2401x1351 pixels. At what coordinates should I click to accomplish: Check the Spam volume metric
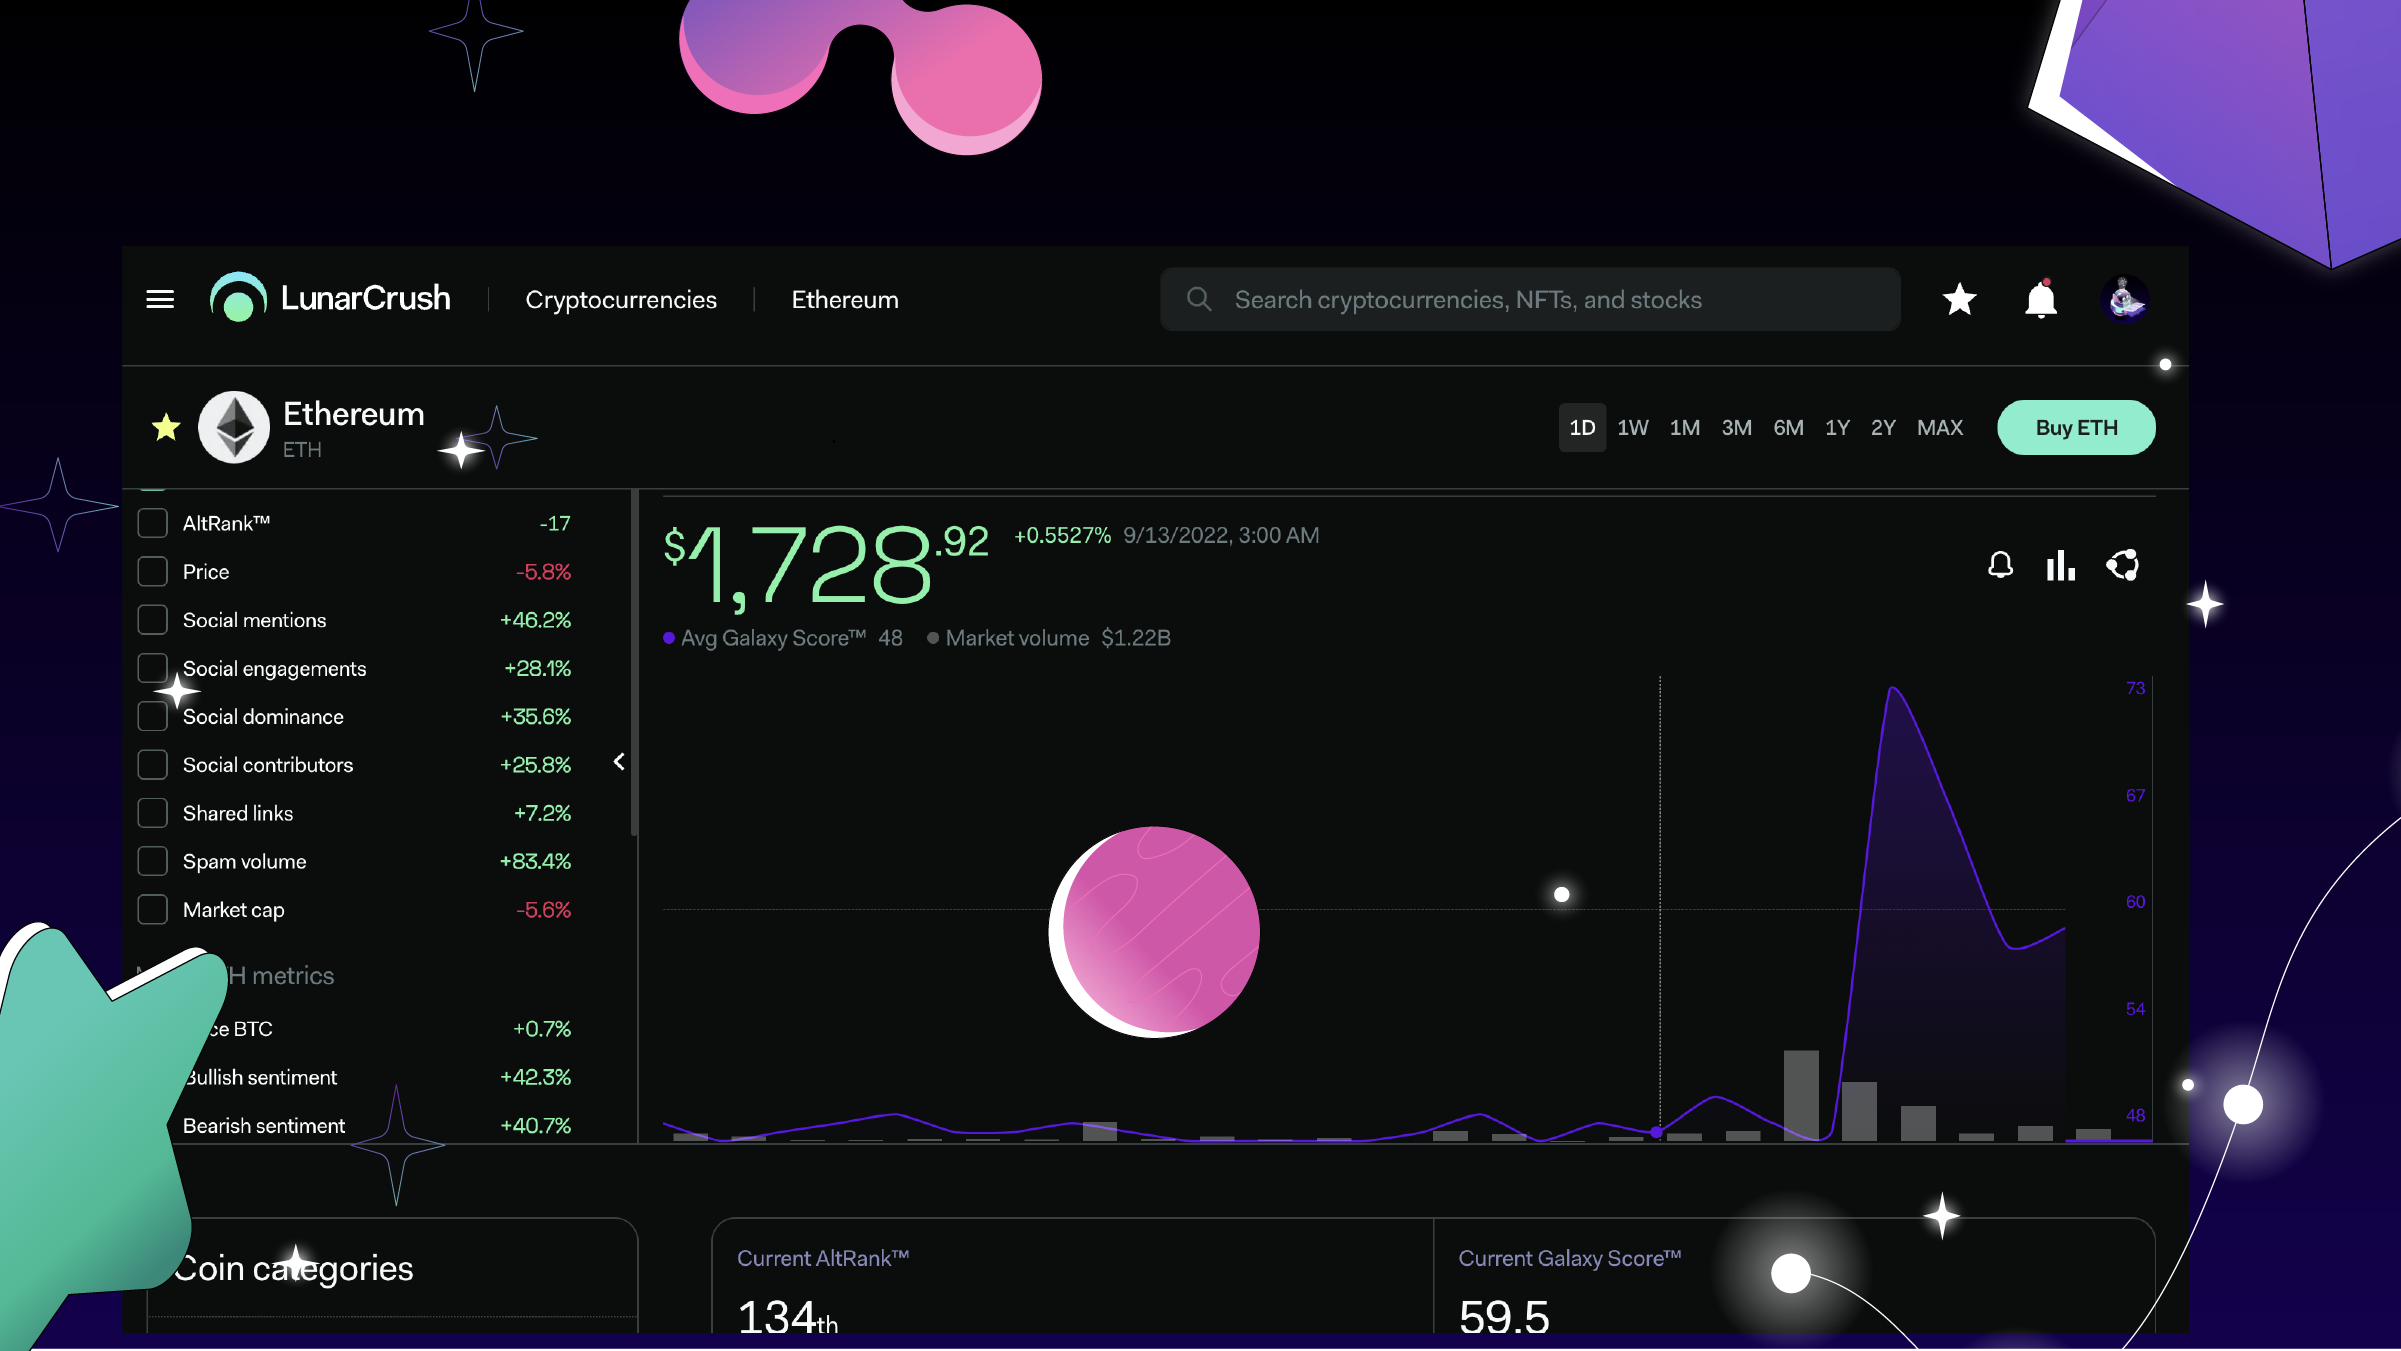click(152, 860)
